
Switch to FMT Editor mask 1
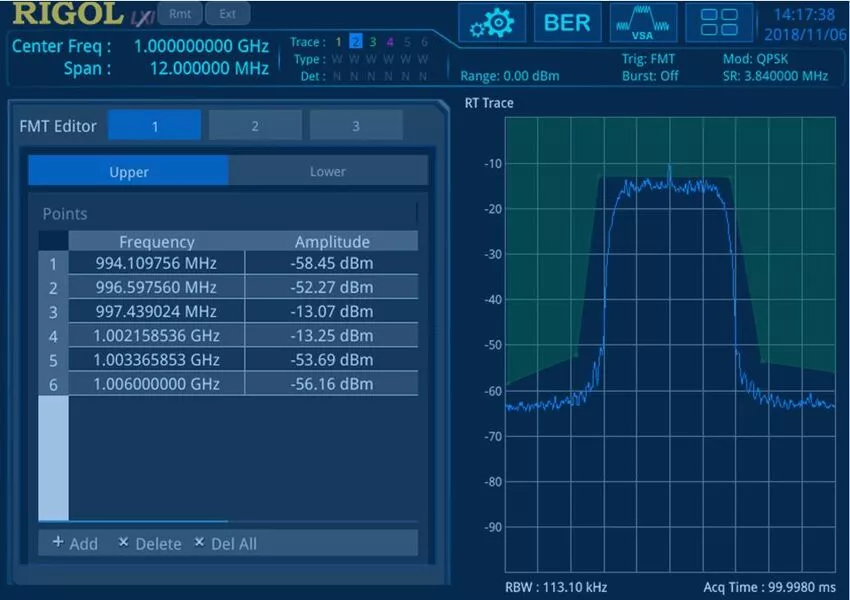(x=154, y=126)
